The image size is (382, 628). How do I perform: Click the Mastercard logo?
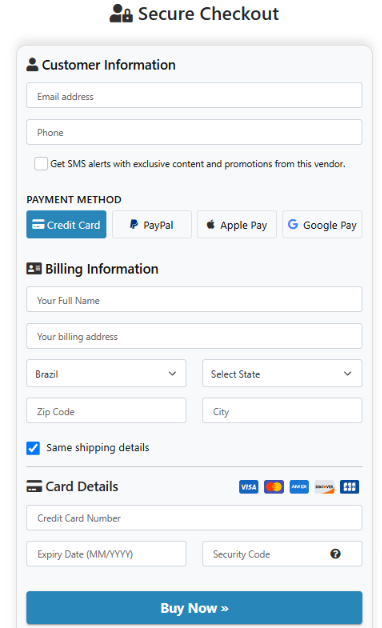274,487
